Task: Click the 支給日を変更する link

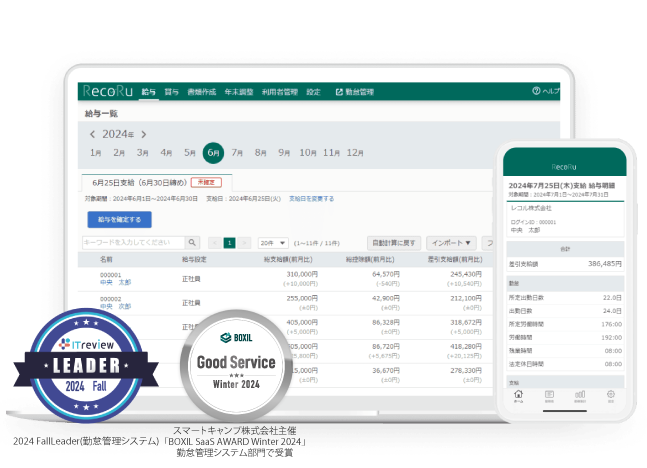Action: click(312, 199)
